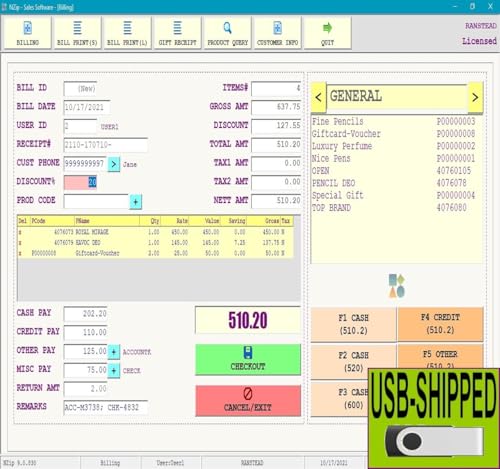Click the User ID field
The height and width of the screenshot is (469, 500).
point(80,126)
